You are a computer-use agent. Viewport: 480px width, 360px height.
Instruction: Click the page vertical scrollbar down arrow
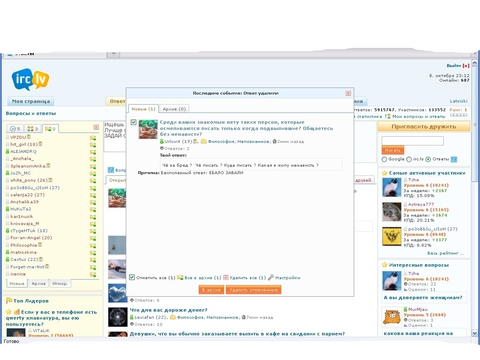pos(475,333)
